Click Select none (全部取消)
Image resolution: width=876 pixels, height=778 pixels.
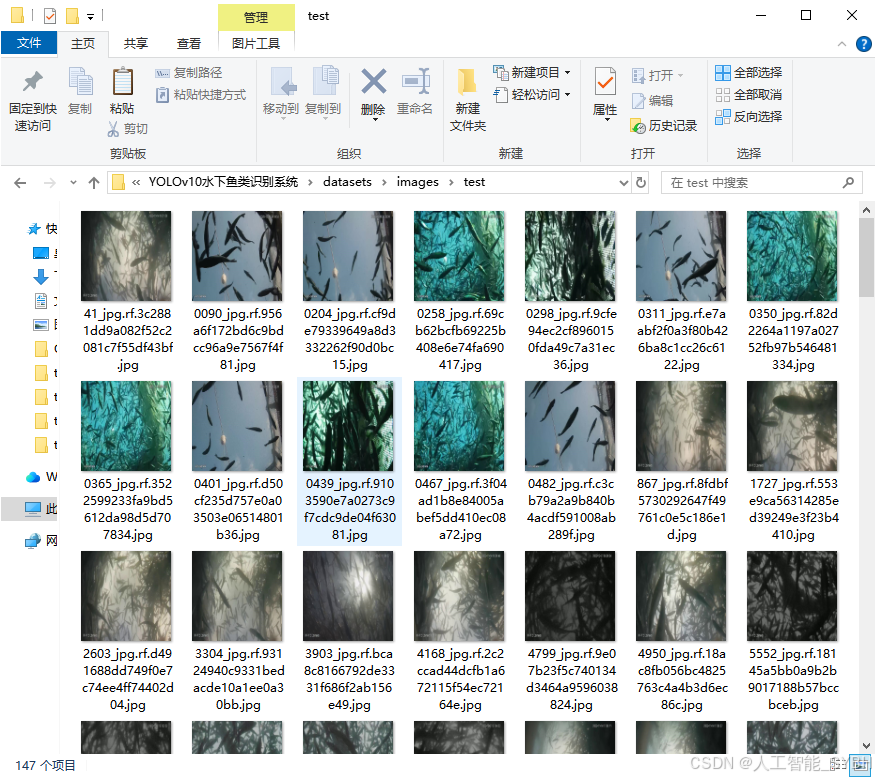click(x=749, y=95)
